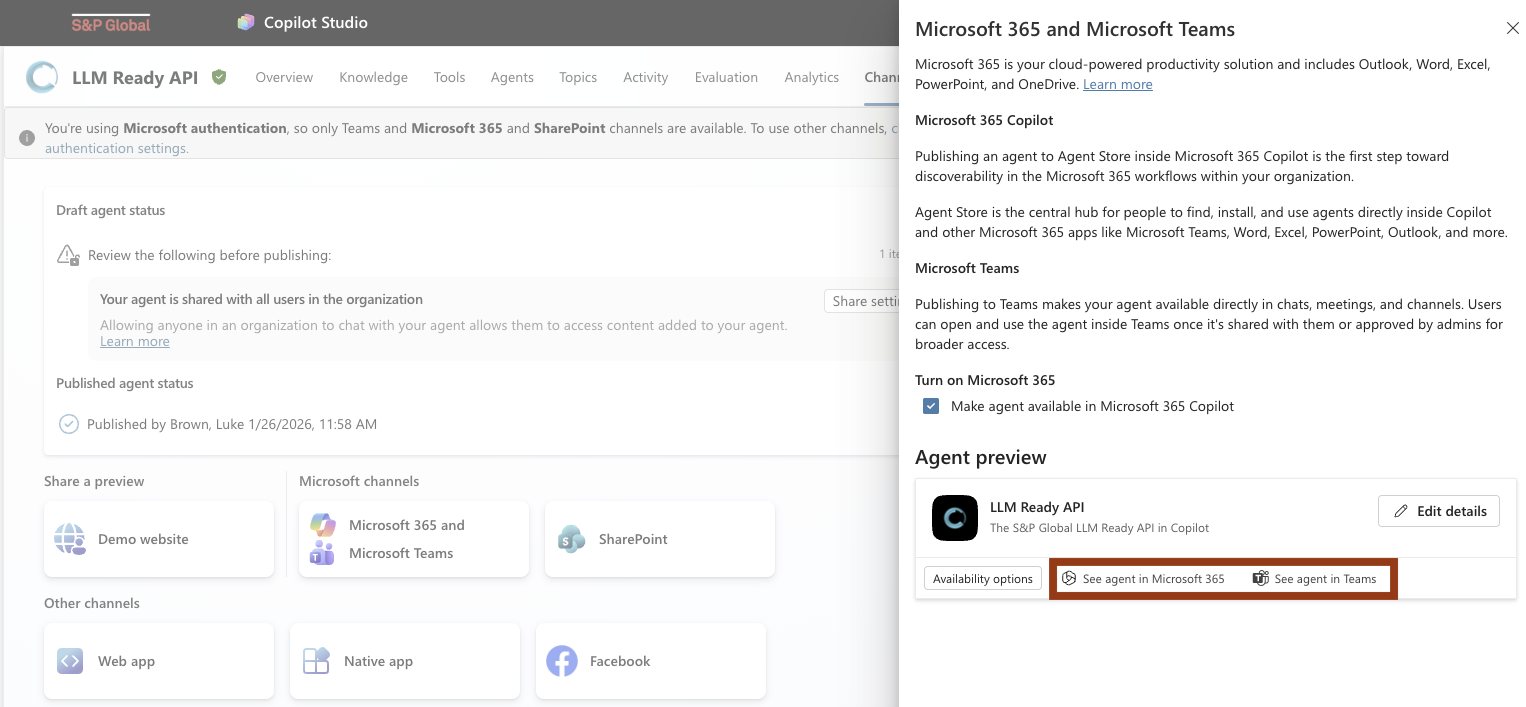Click the S&P Global logo

[x=111, y=23]
